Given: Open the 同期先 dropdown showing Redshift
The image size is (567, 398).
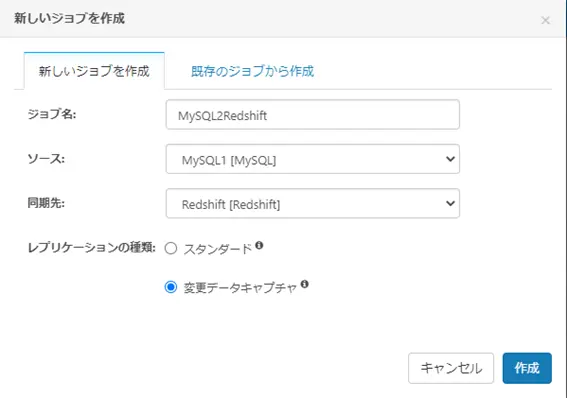Looking at the screenshot, I should click(x=313, y=203).
